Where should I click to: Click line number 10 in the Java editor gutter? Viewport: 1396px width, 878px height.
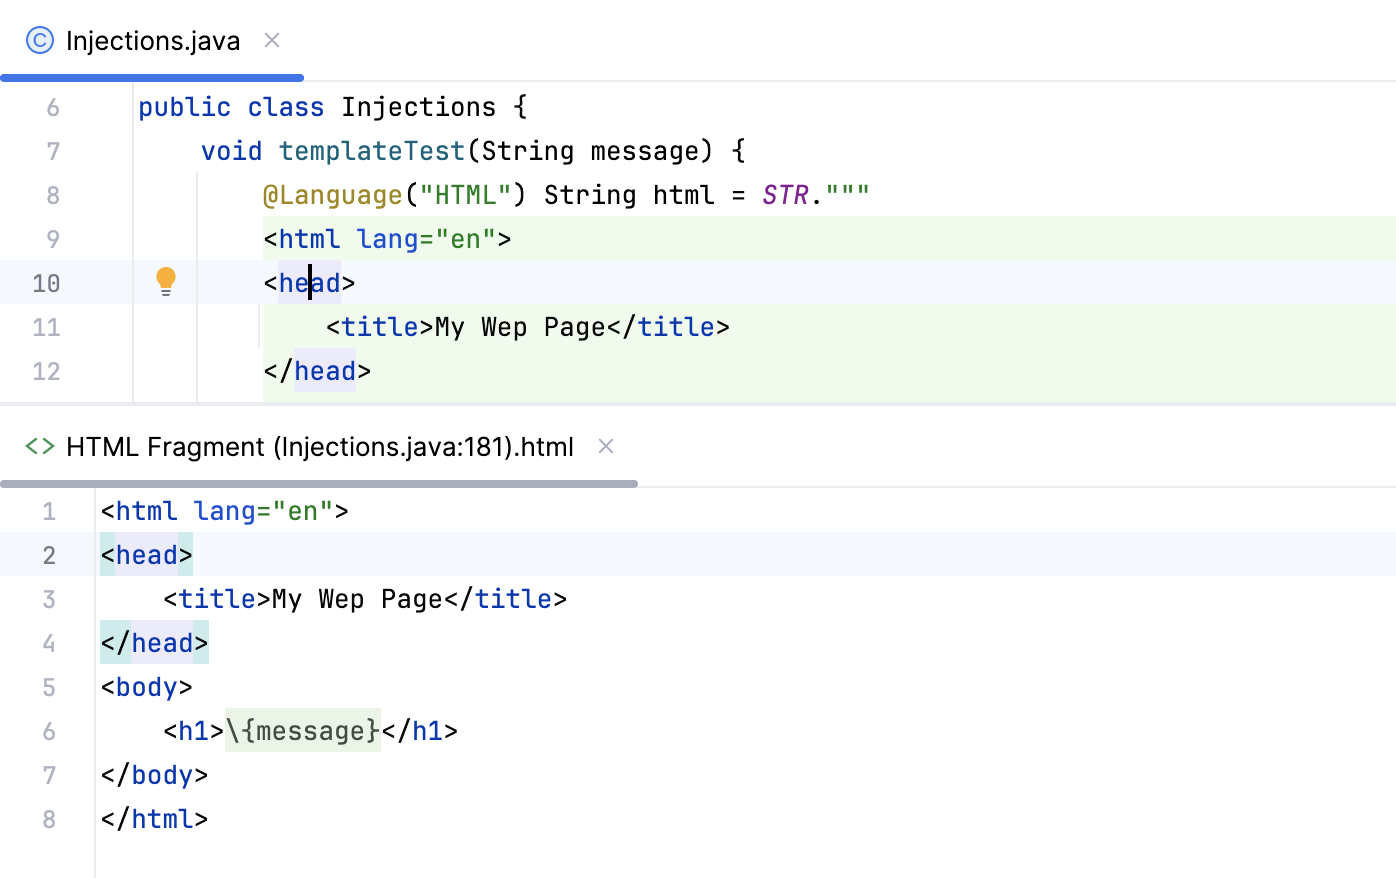pos(46,283)
